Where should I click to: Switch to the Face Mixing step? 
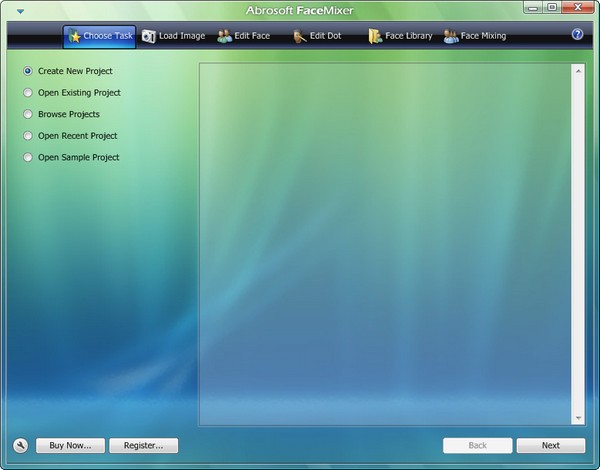point(475,36)
